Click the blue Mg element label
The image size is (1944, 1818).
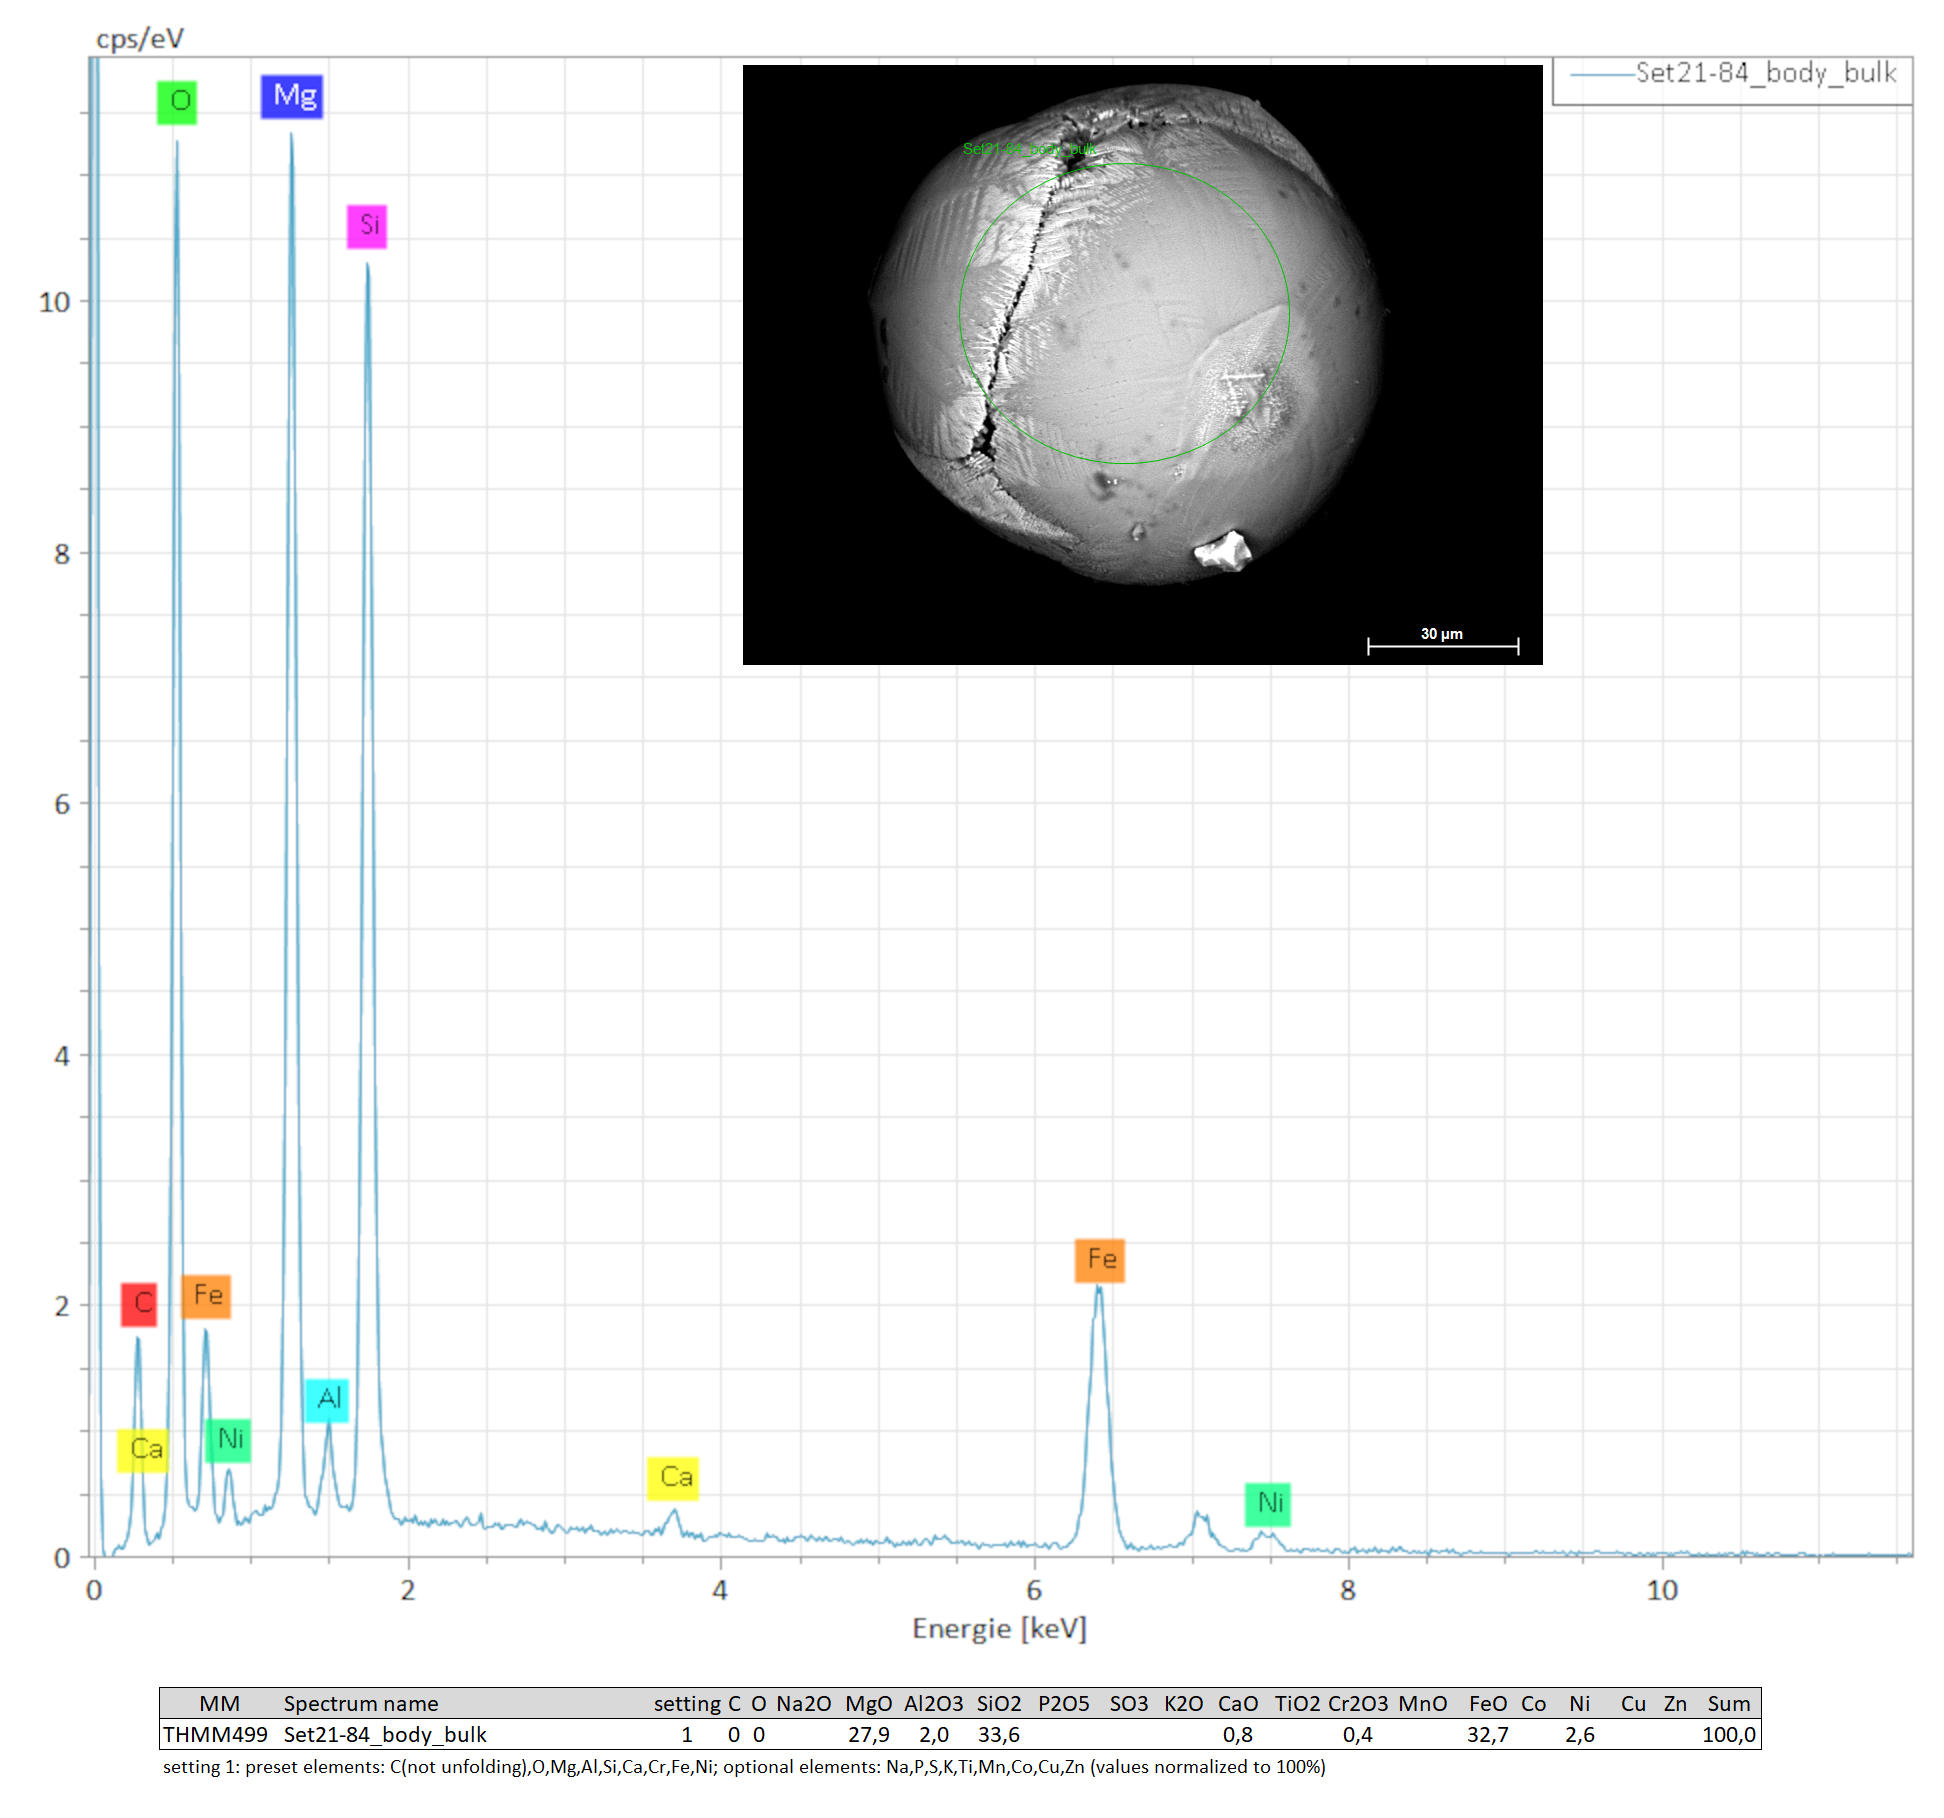(292, 96)
